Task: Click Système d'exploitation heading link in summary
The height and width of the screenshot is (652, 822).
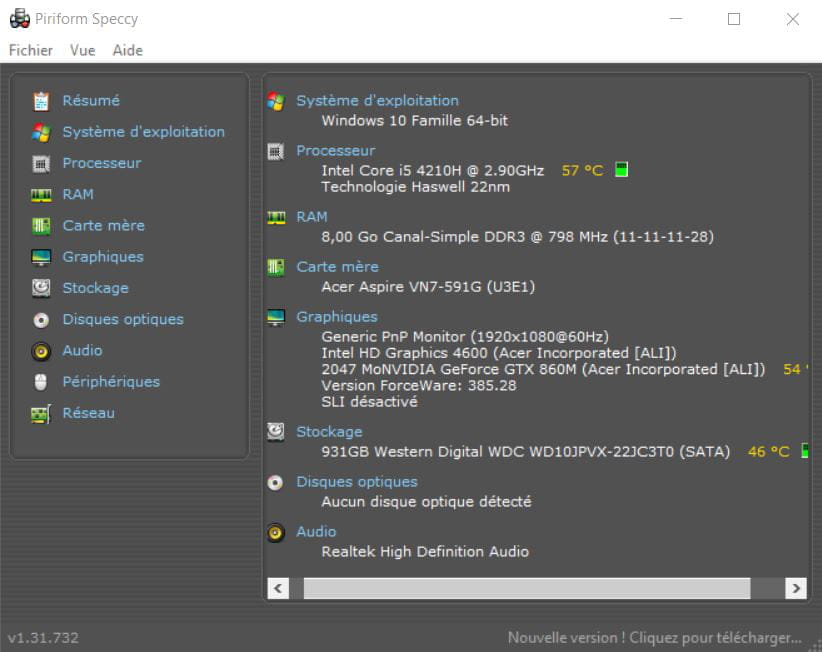Action: pyautogui.click(x=377, y=101)
